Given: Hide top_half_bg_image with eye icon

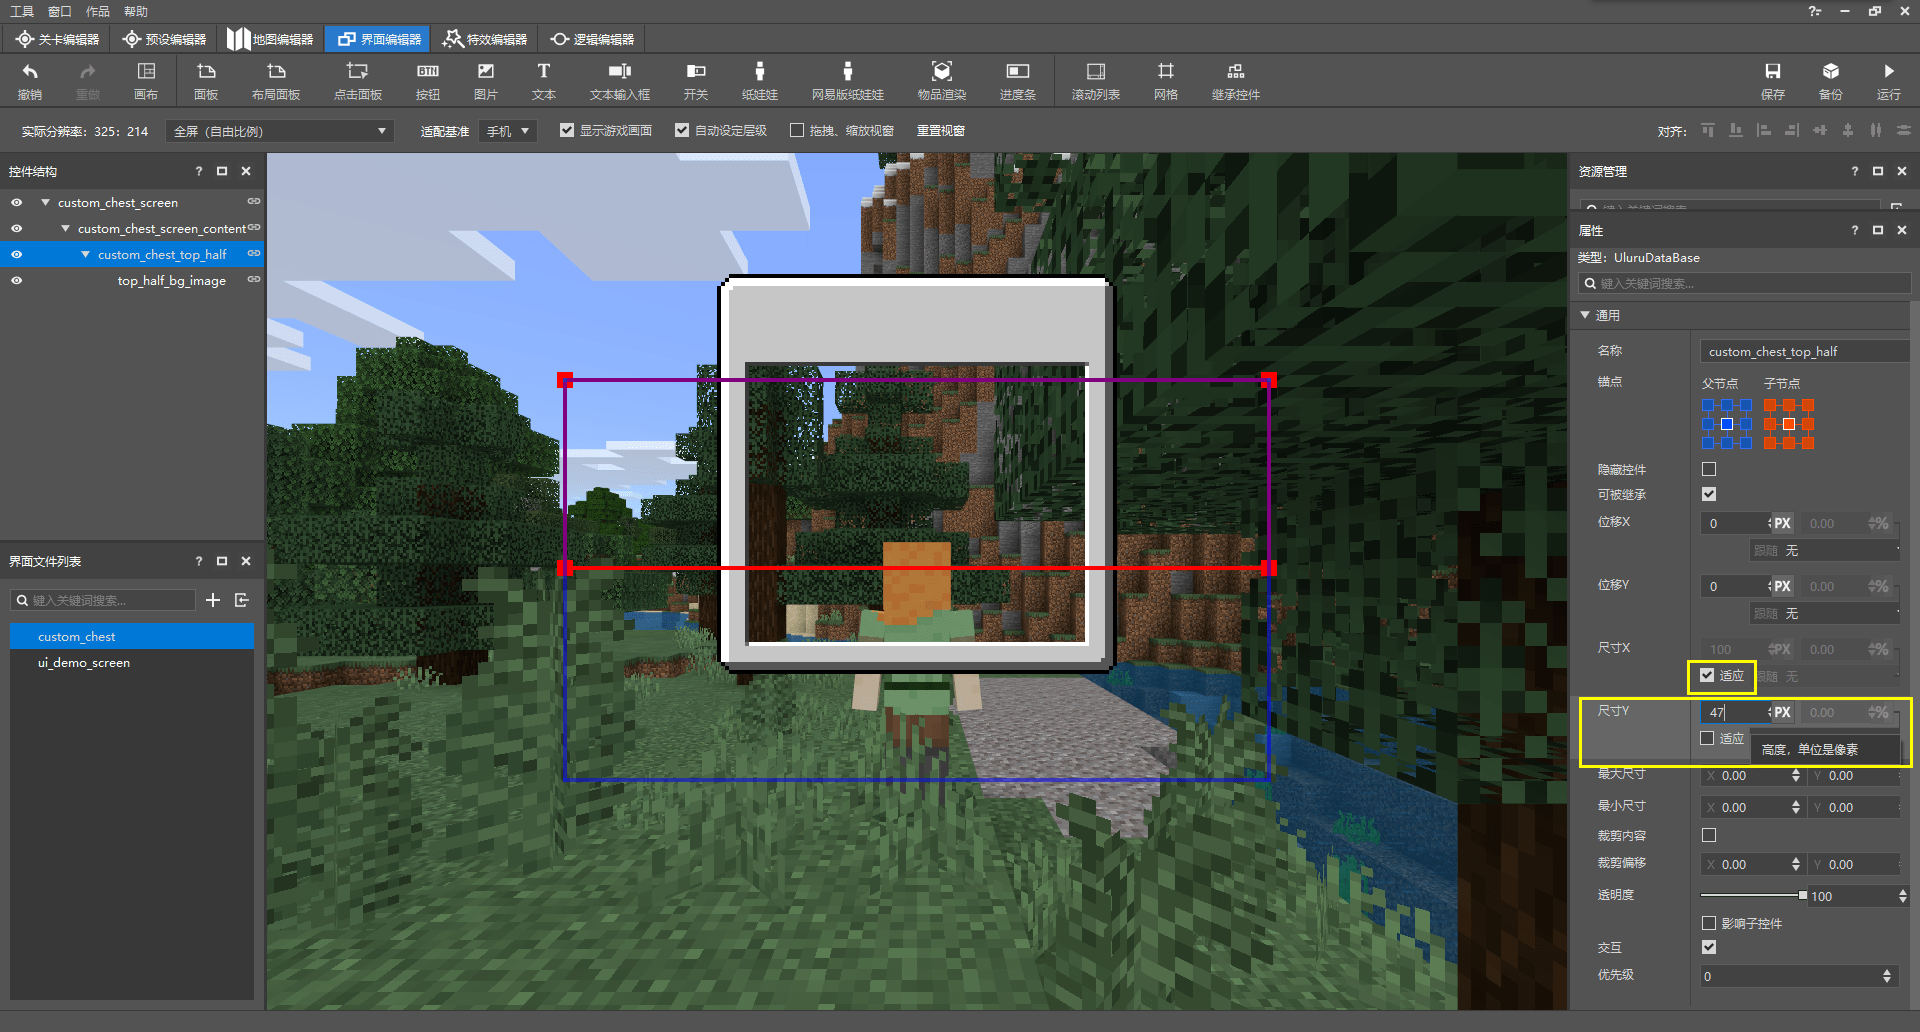Looking at the screenshot, I should (x=17, y=281).
